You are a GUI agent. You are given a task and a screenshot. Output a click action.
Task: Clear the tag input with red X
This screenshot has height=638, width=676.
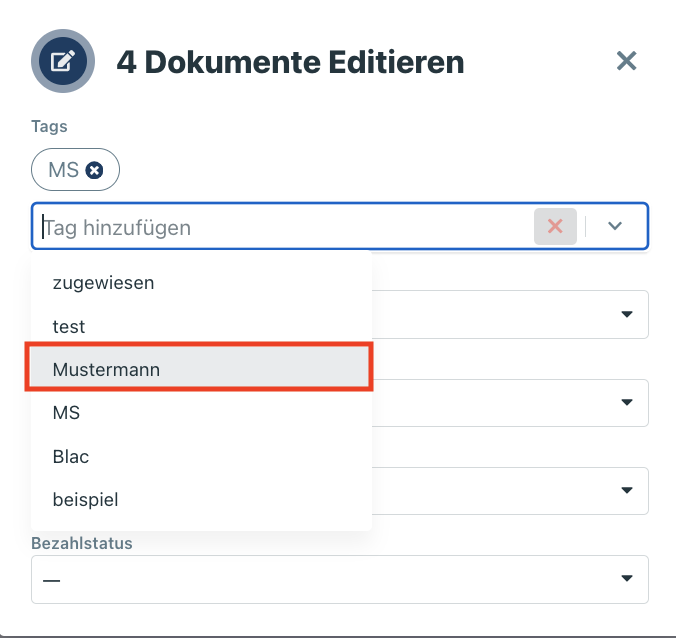555,227
